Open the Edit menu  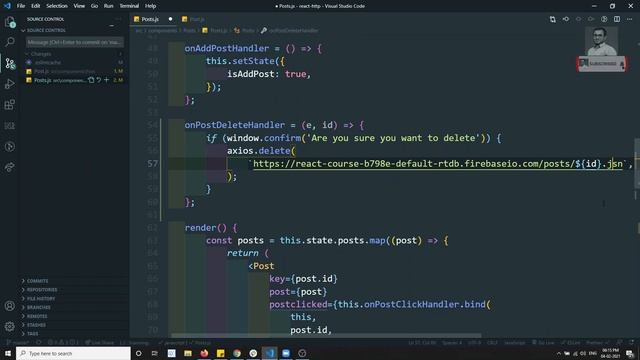point(36,6)
